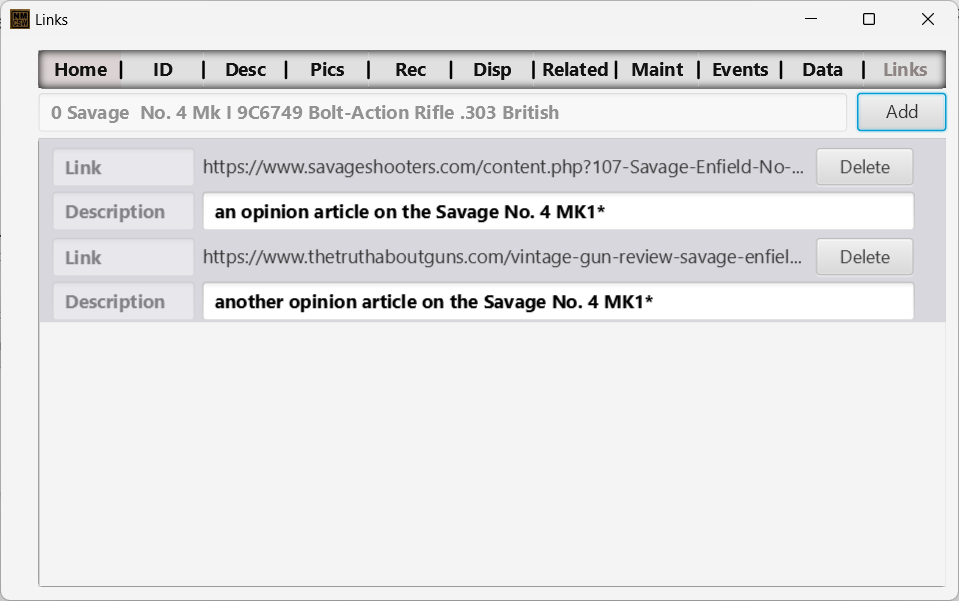Minimize the Links window
The width and height of the screenshot is (959, 601).
pos(811,19)
